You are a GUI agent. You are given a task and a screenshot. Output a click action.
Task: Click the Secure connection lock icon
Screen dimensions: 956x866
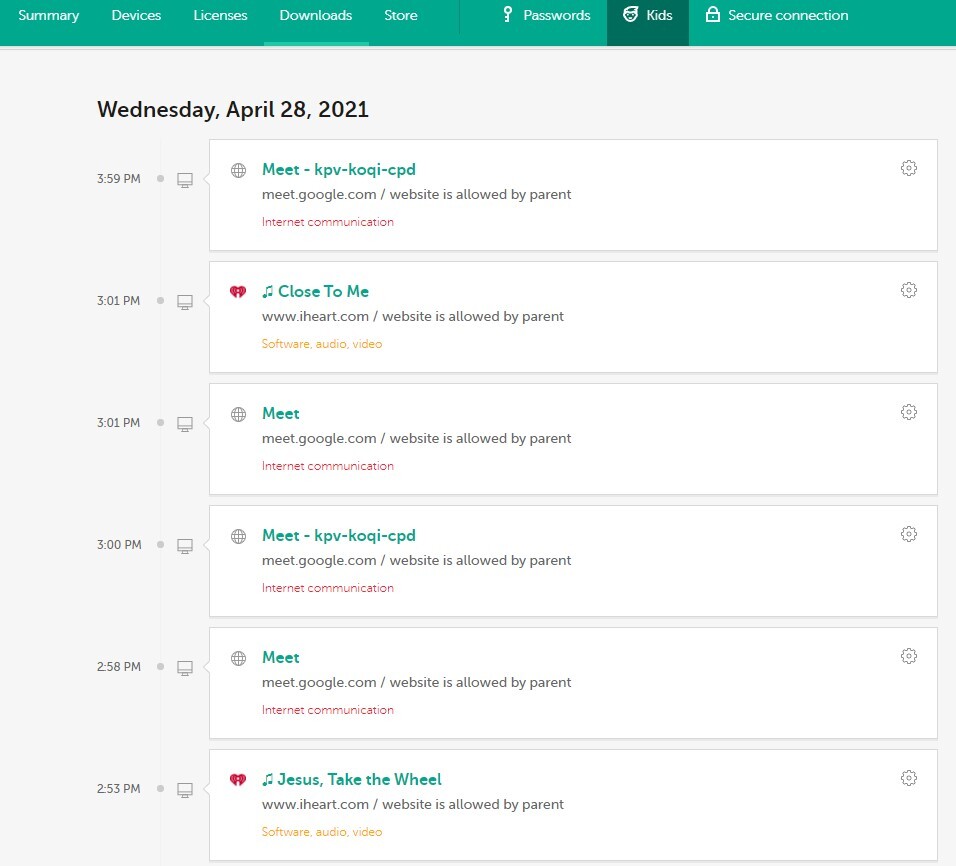(x=713, y=15)
